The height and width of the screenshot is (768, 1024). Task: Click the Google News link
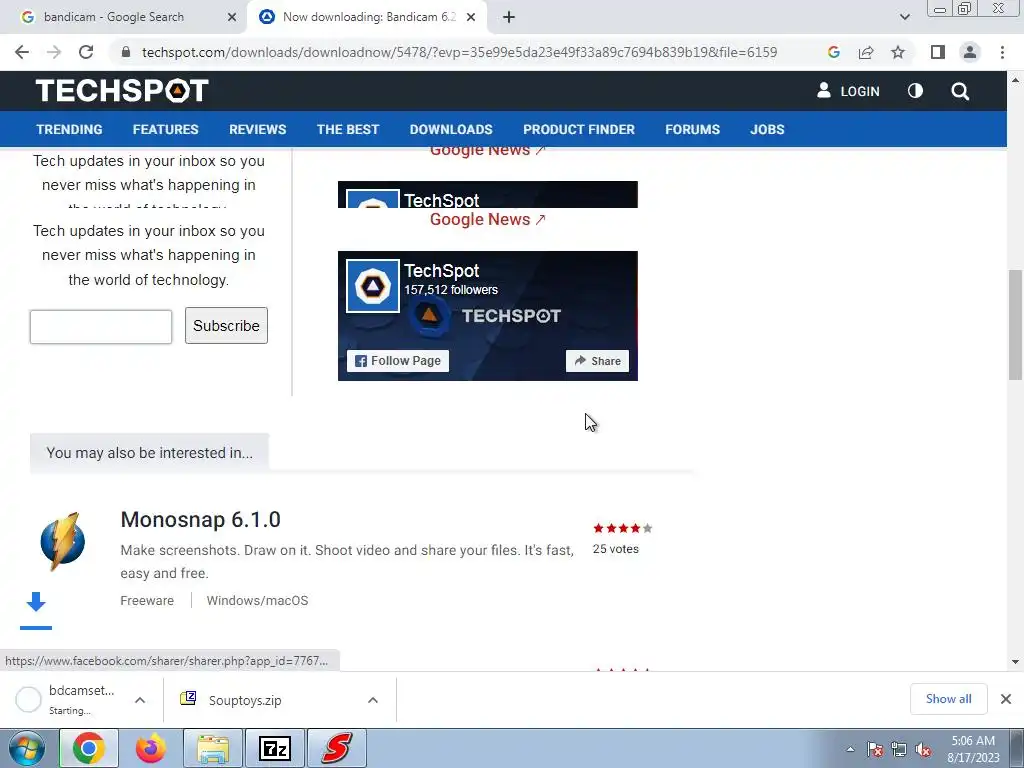click(x=487, y=219)
